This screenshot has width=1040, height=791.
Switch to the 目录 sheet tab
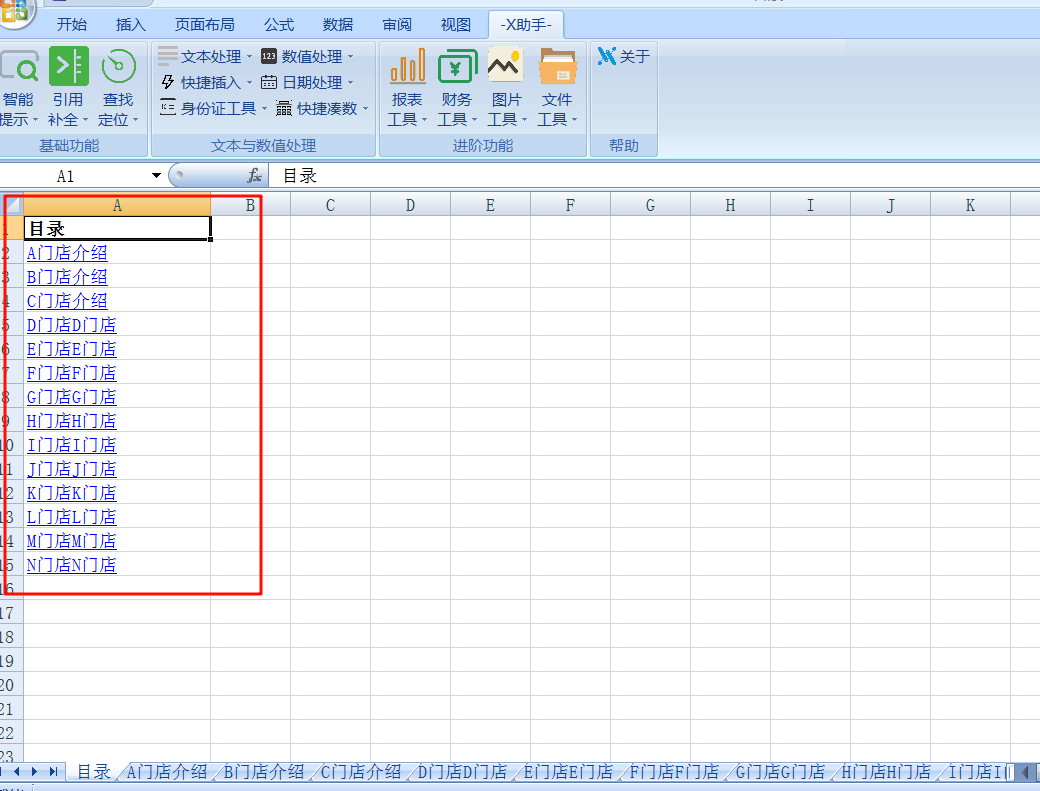[x=94, y=772]
